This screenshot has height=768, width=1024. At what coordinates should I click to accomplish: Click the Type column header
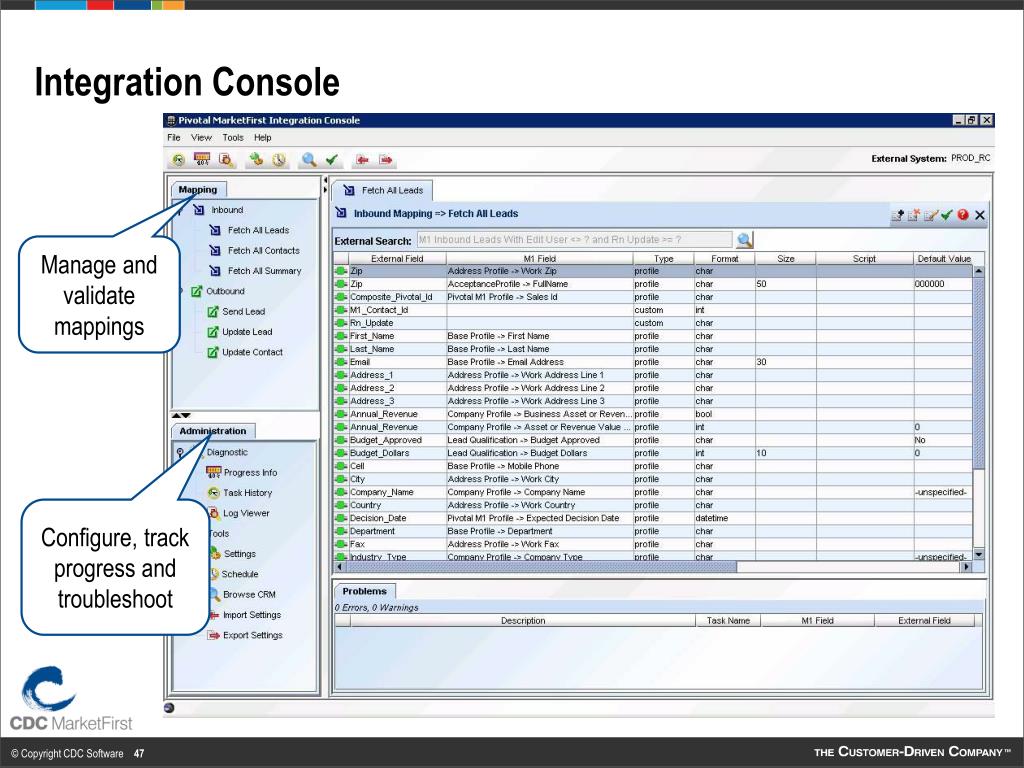pyautogui.click(x=664, y=259)
